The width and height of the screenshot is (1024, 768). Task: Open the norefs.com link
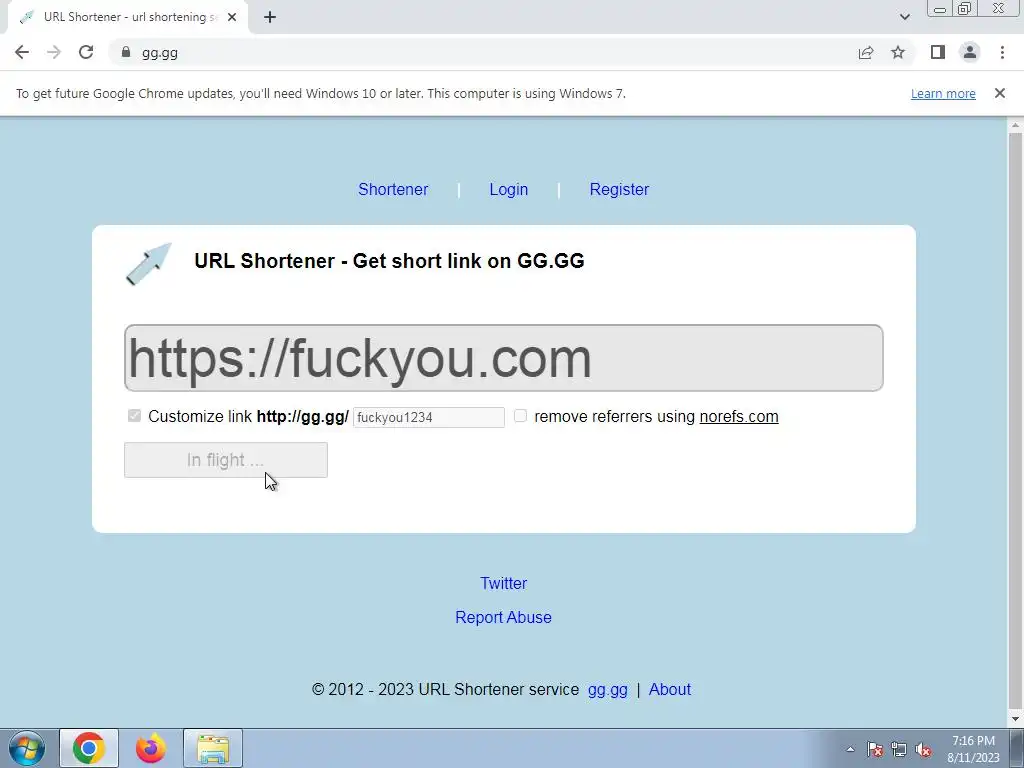[739, 417]
